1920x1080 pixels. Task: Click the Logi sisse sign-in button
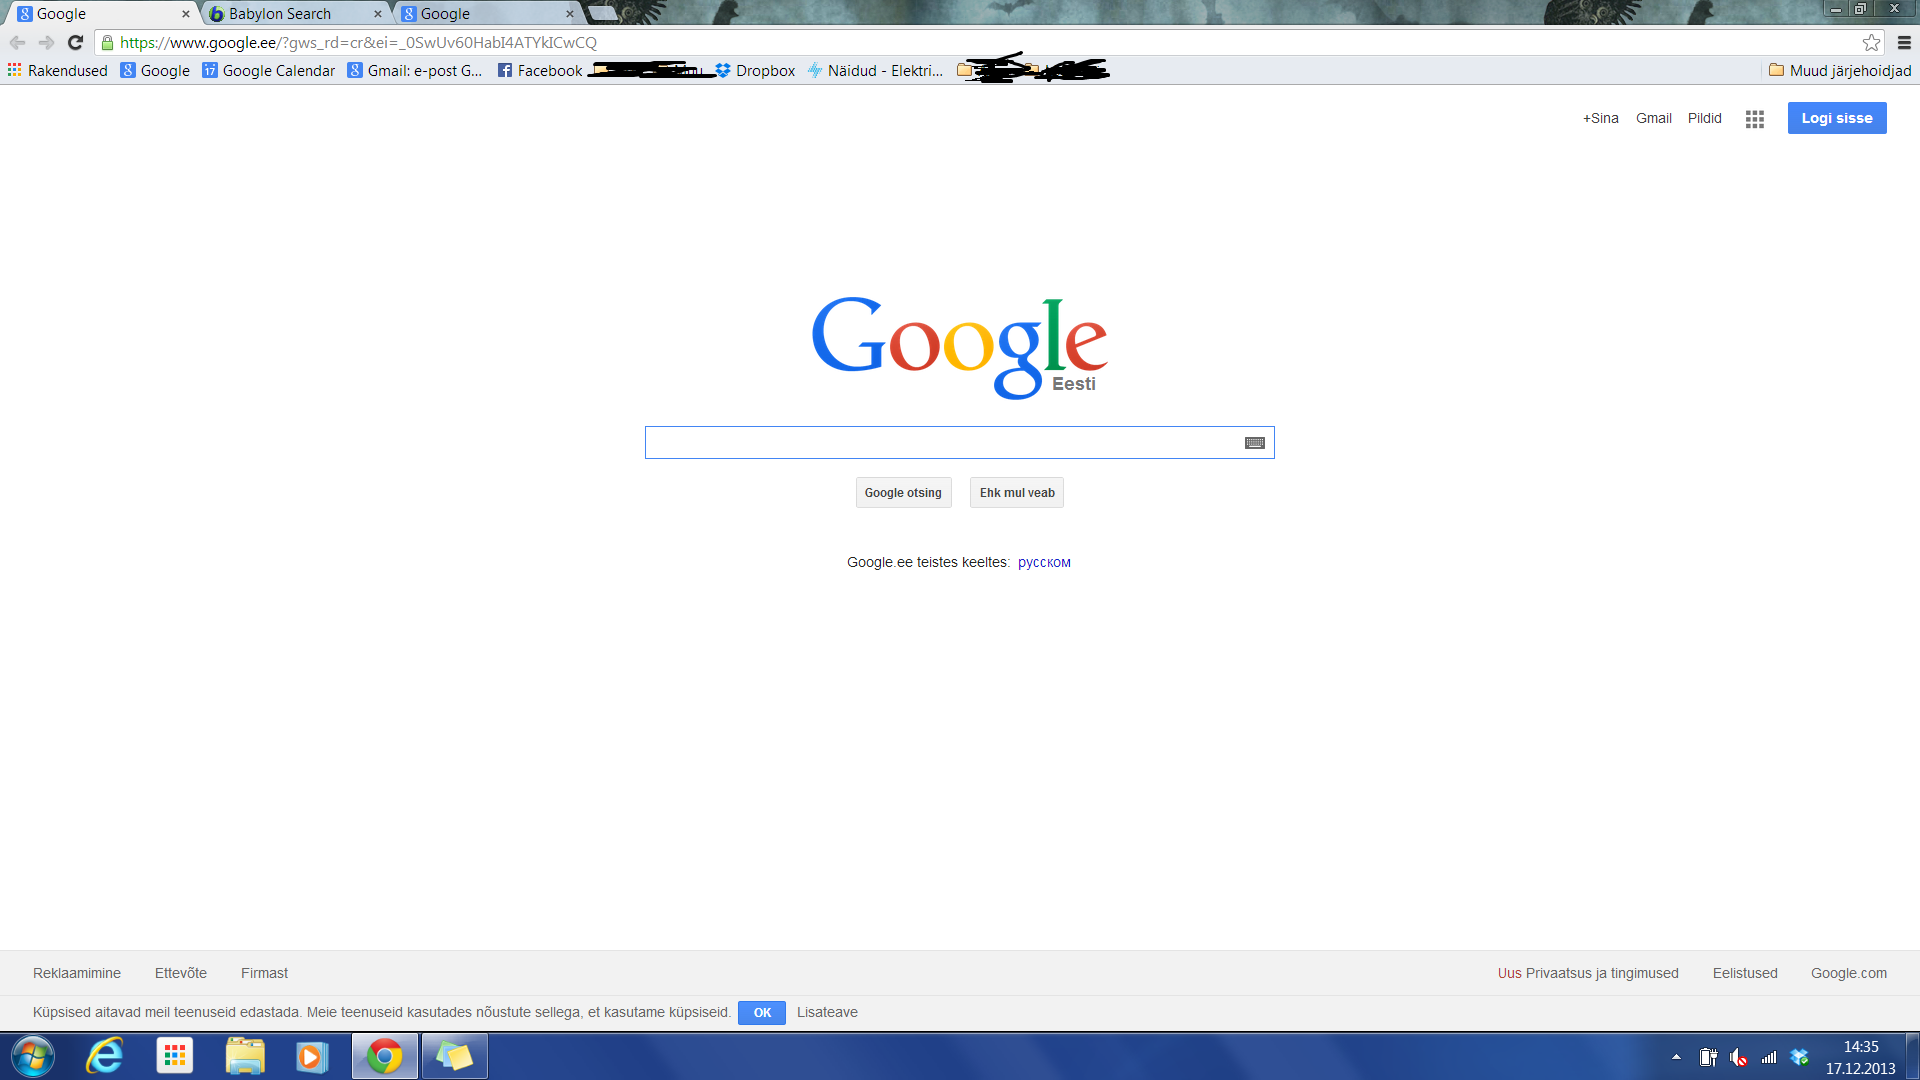coord(1837,118)
